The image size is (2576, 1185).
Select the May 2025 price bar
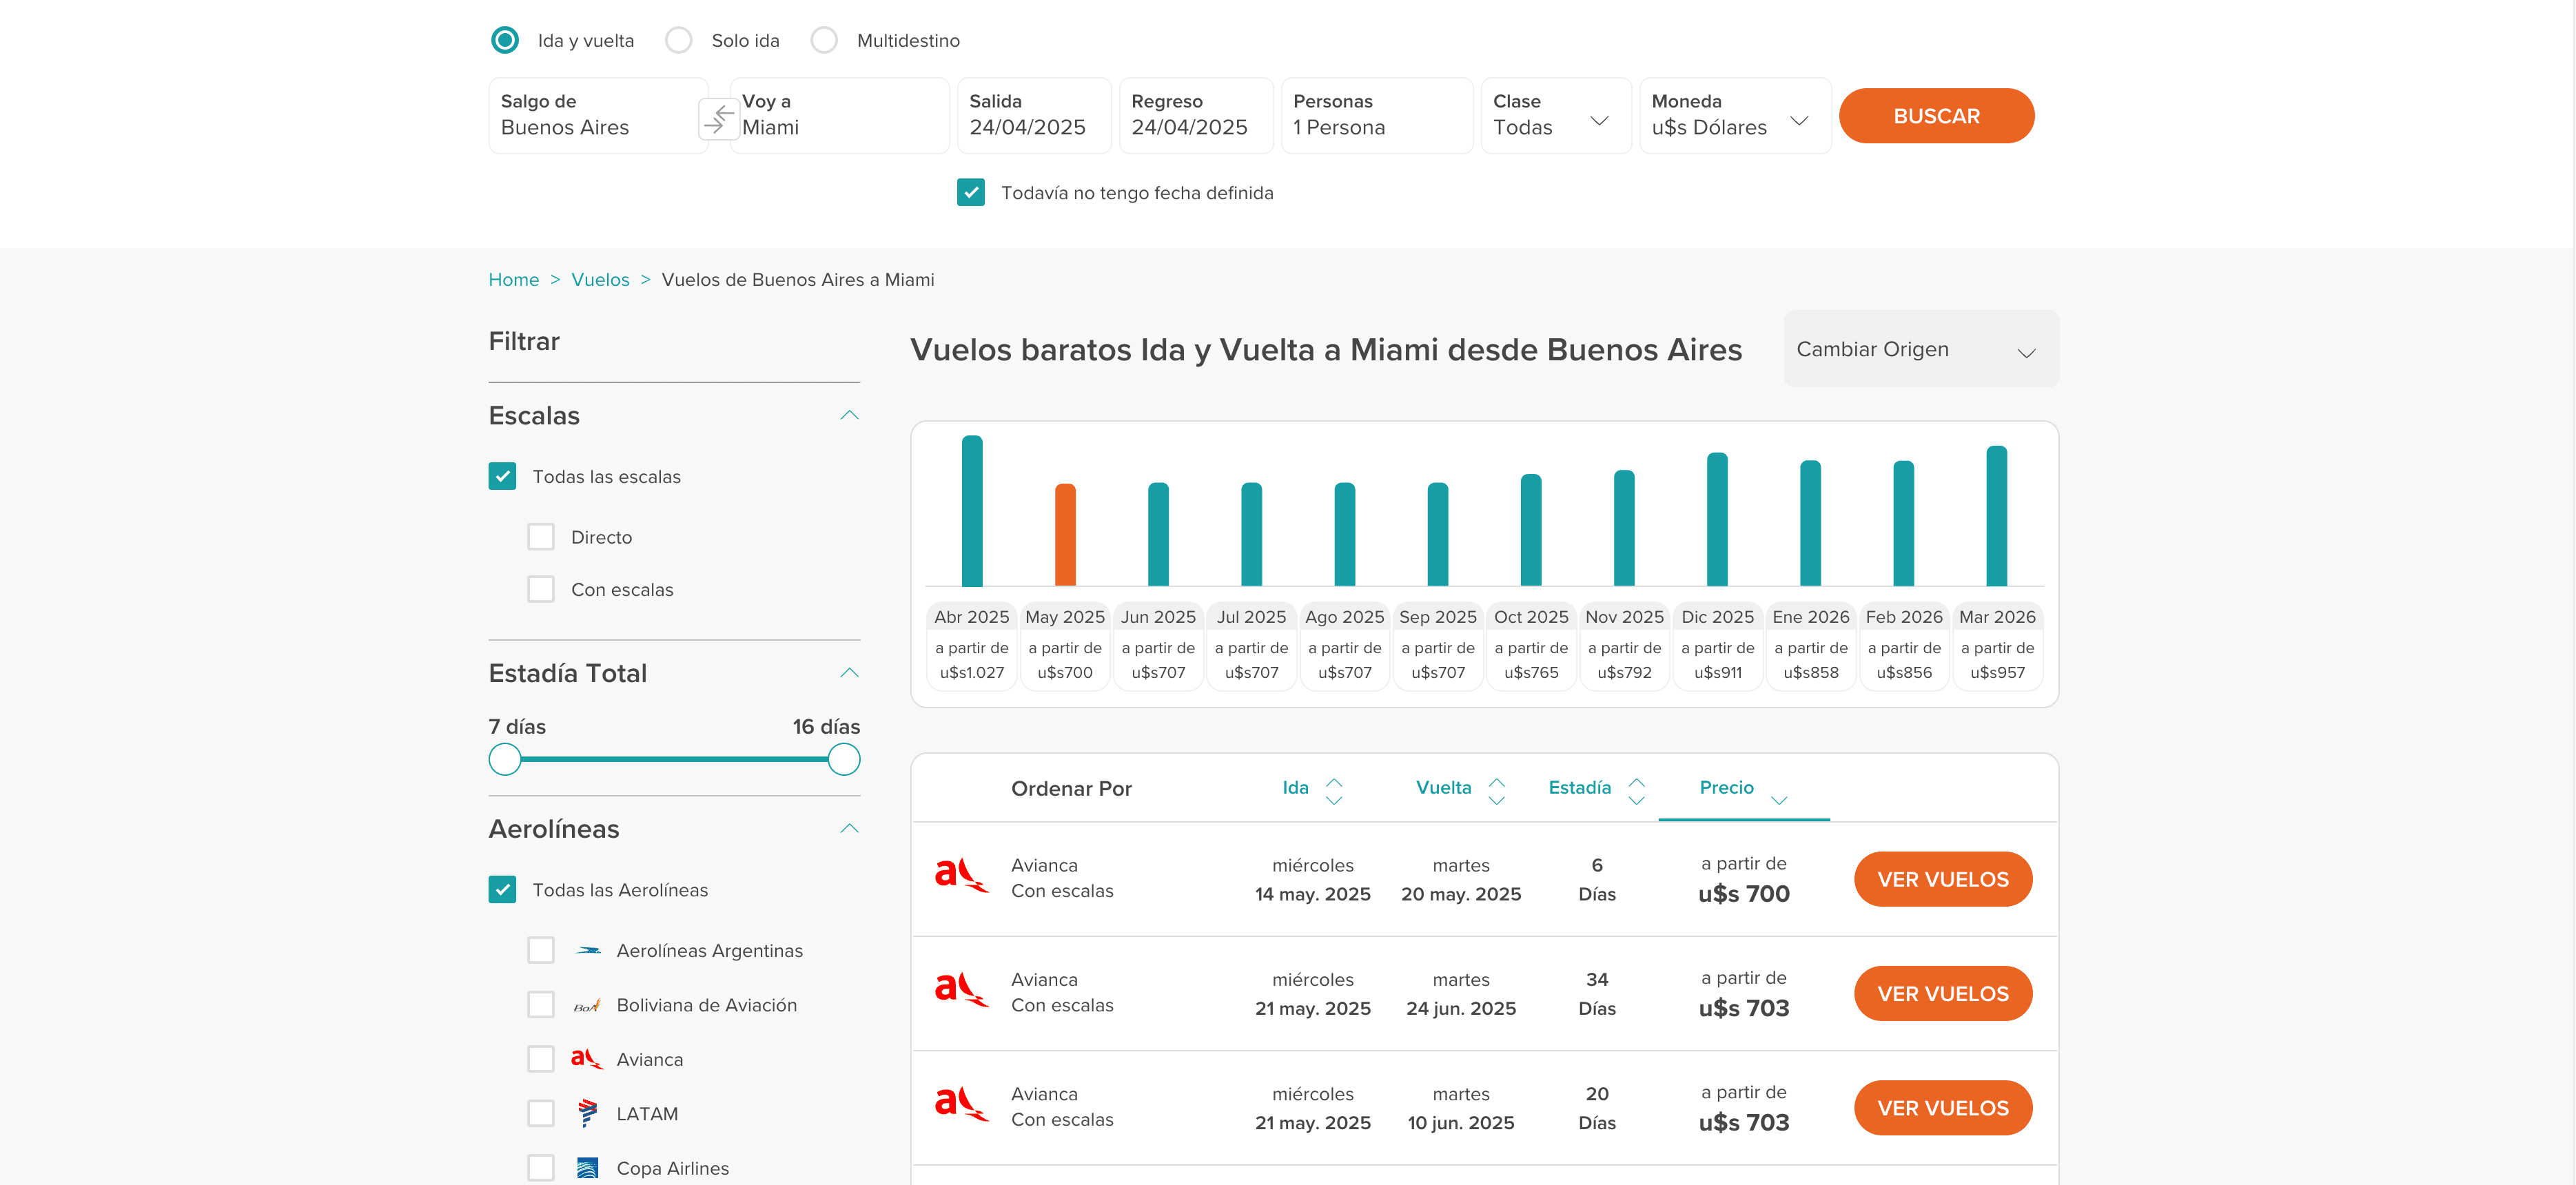[x=1065, y=535]
